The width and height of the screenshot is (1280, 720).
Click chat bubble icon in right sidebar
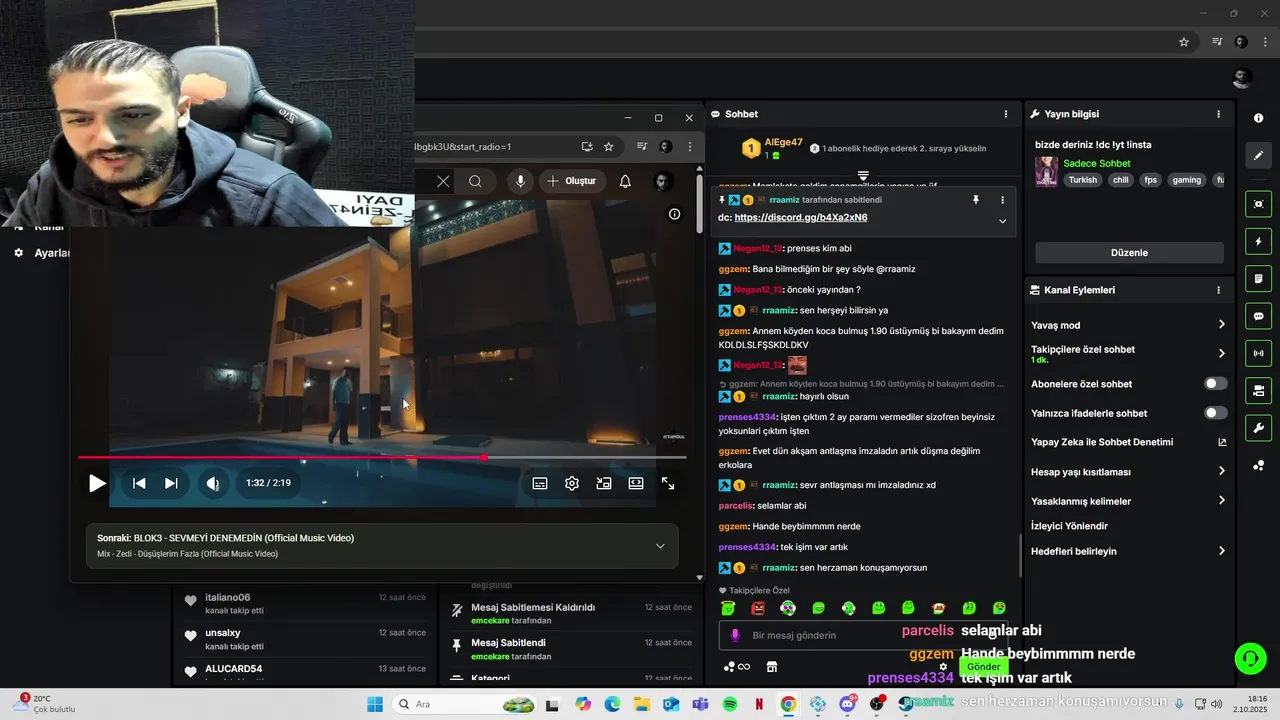click(1258, 316)
